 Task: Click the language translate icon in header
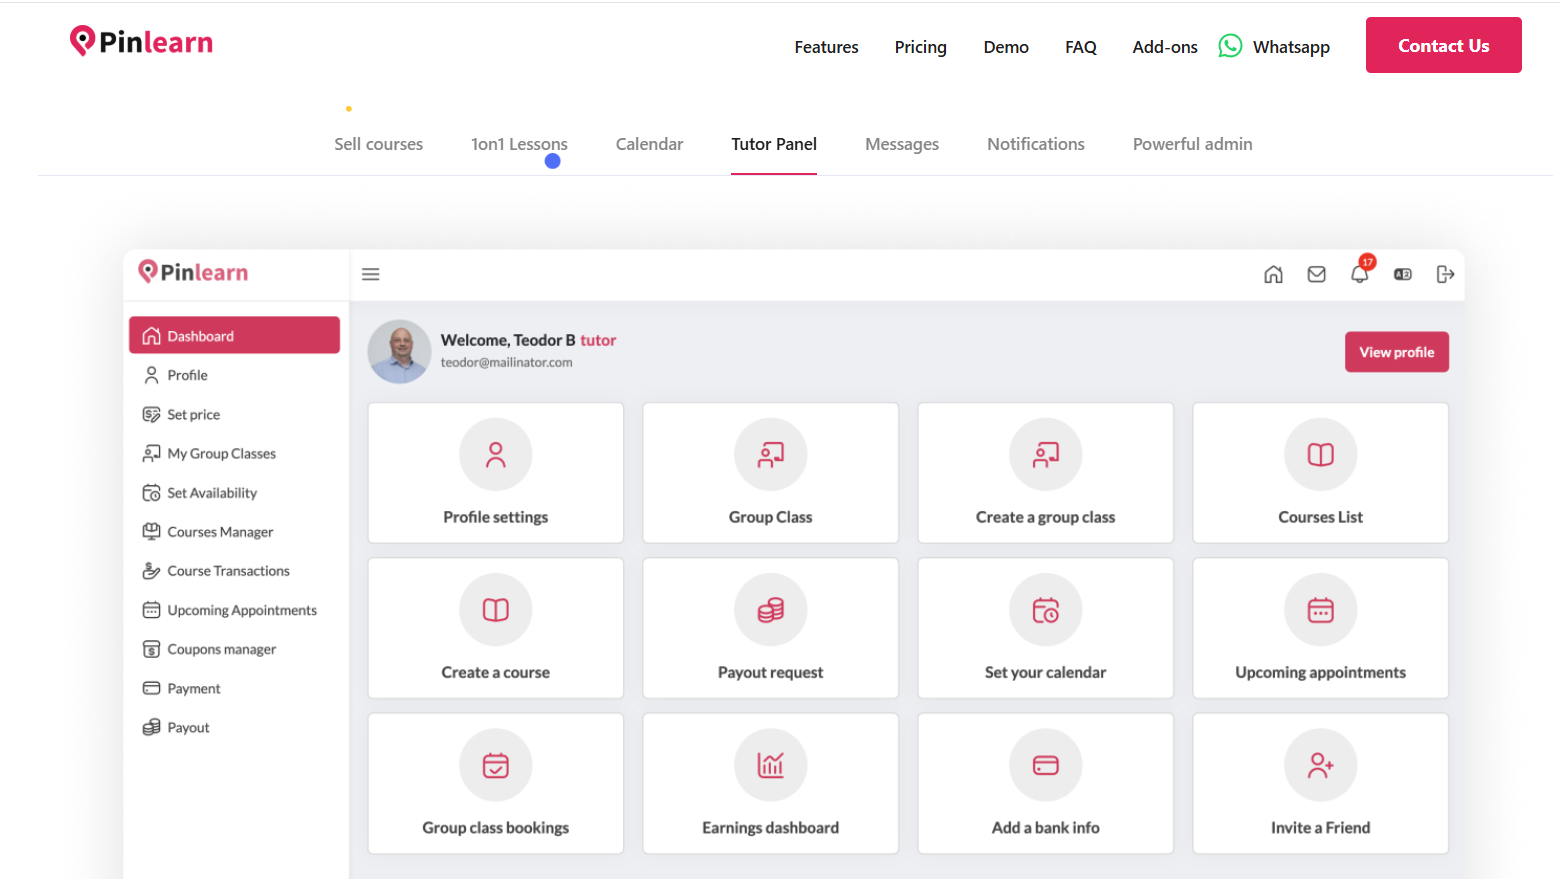pyautogui.click(x=1403, y=274)
